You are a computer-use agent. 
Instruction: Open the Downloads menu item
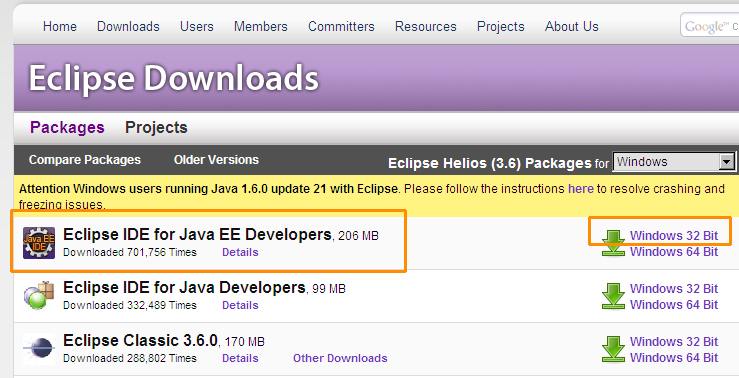[128, 26]
